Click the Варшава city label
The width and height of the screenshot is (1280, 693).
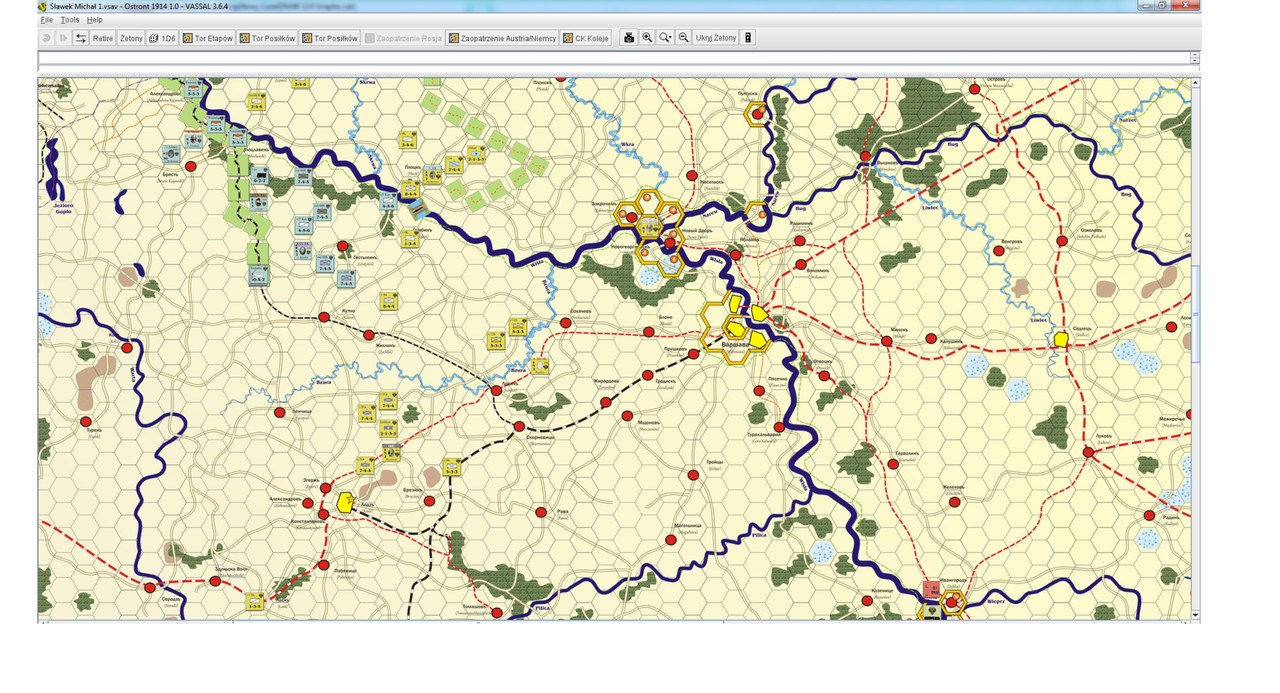pos(735,345)
